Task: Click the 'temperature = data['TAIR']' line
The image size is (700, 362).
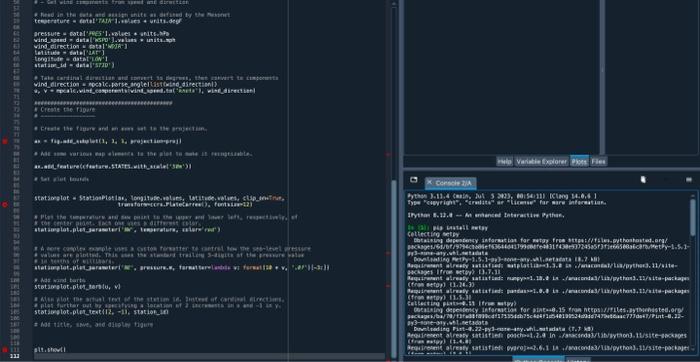Action: tap(108, 21)
